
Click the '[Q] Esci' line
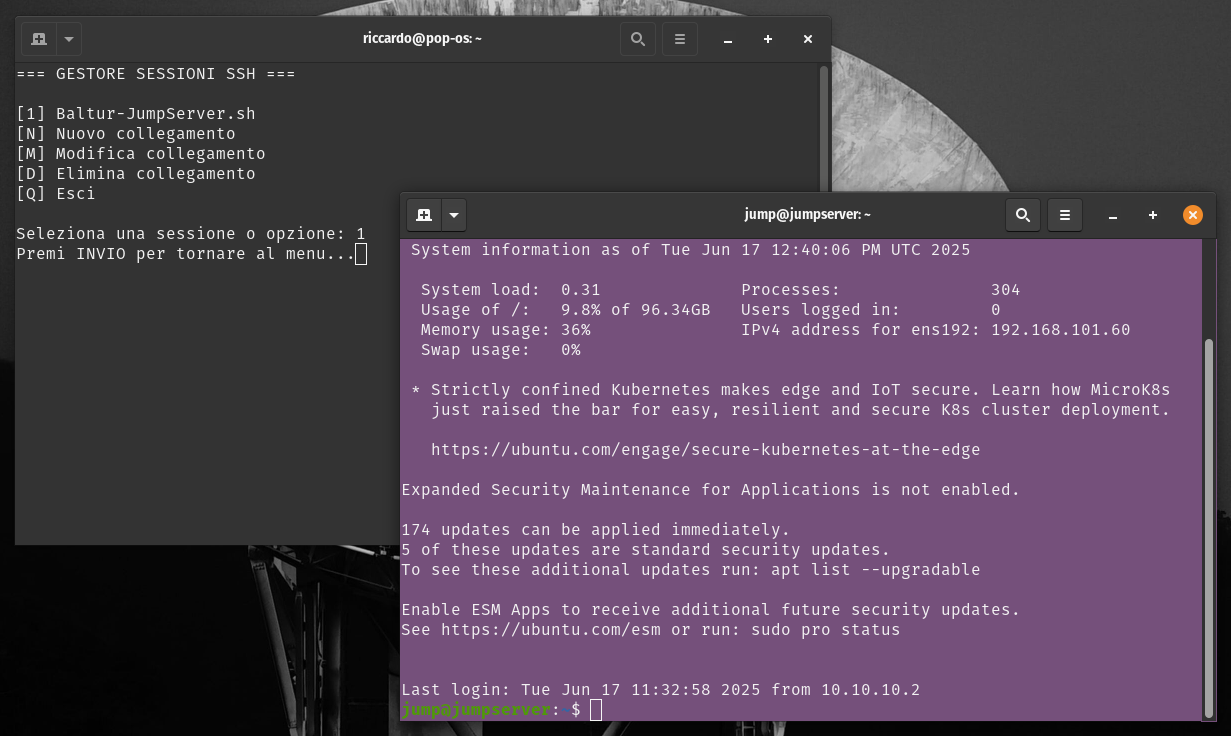pos(56,194)
